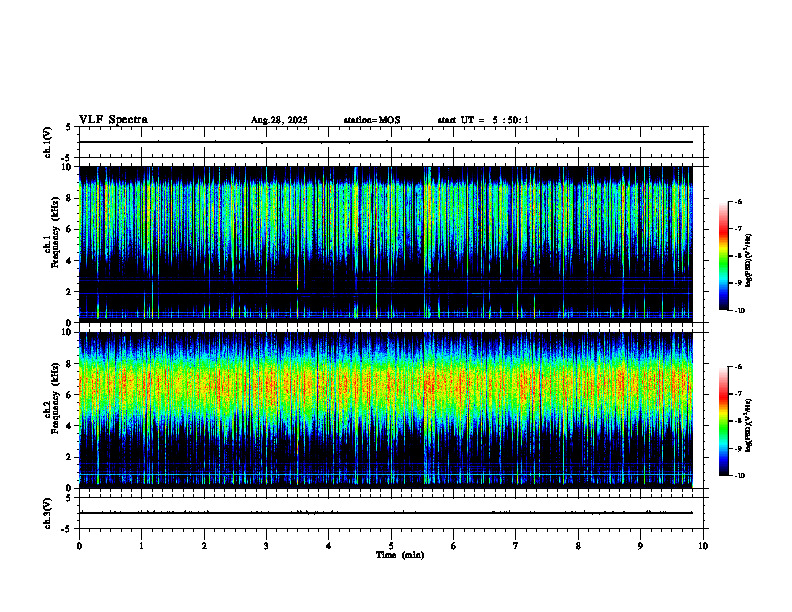Click the "ch.1(V)" axis label
Image resolution: width=792 pixels, height=612 pixels.
[47, 142]
